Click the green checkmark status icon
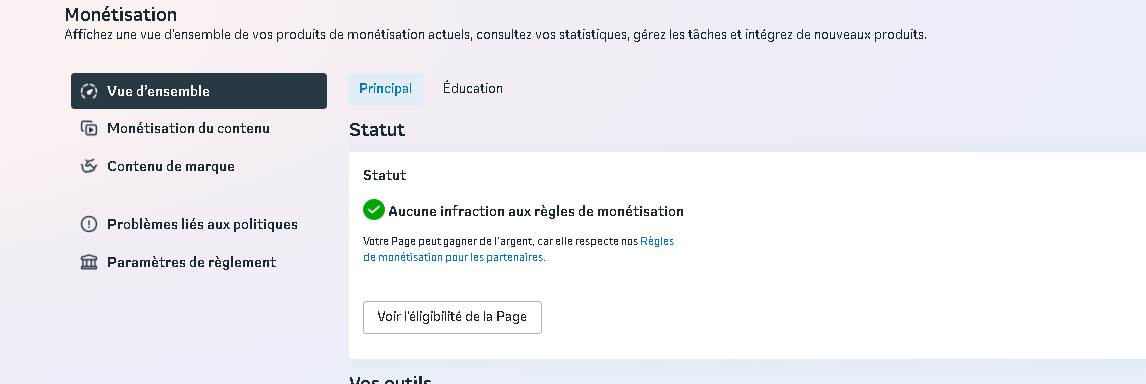The width and height of the screenshot is (1146, 384). (373, 210)
